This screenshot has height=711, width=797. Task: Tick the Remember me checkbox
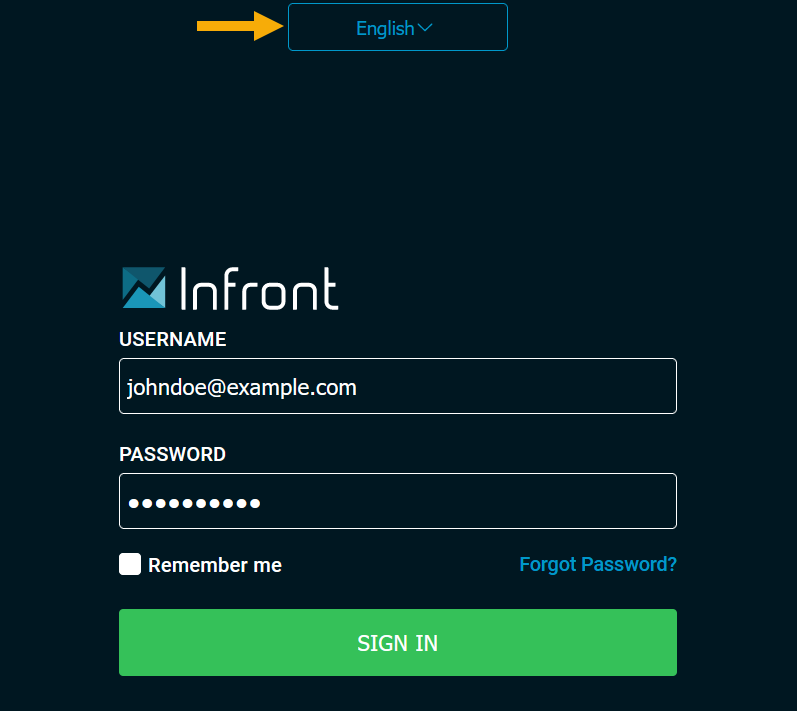coord(130,564)
